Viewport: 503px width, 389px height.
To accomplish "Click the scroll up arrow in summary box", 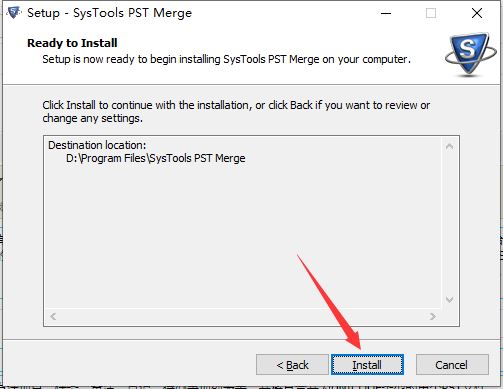I will [449, 146].
